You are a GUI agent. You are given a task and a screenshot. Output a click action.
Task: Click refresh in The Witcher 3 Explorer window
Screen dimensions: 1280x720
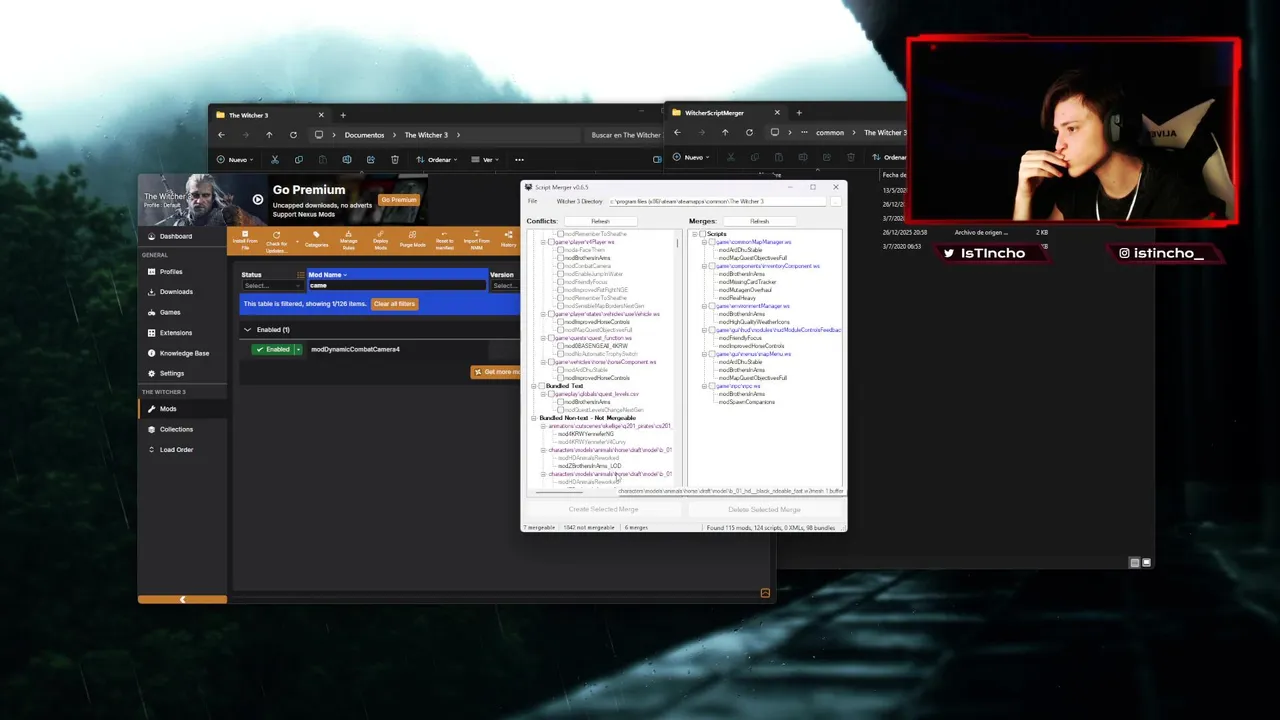click(293, 135)
